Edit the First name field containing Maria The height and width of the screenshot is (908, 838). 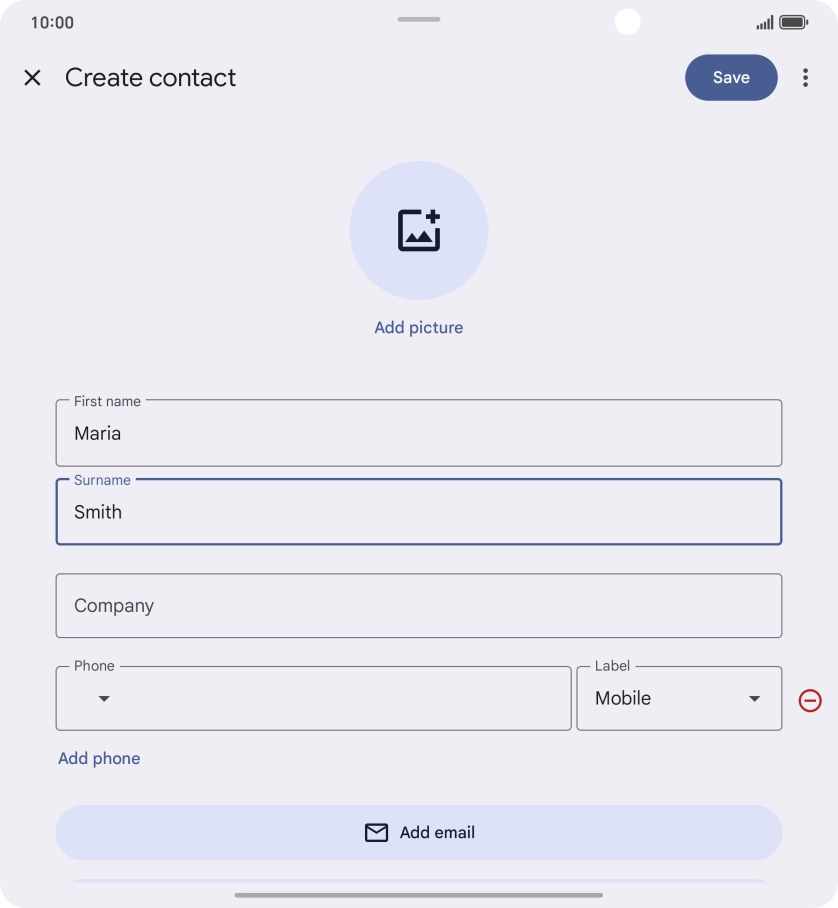tap(419, 433)
